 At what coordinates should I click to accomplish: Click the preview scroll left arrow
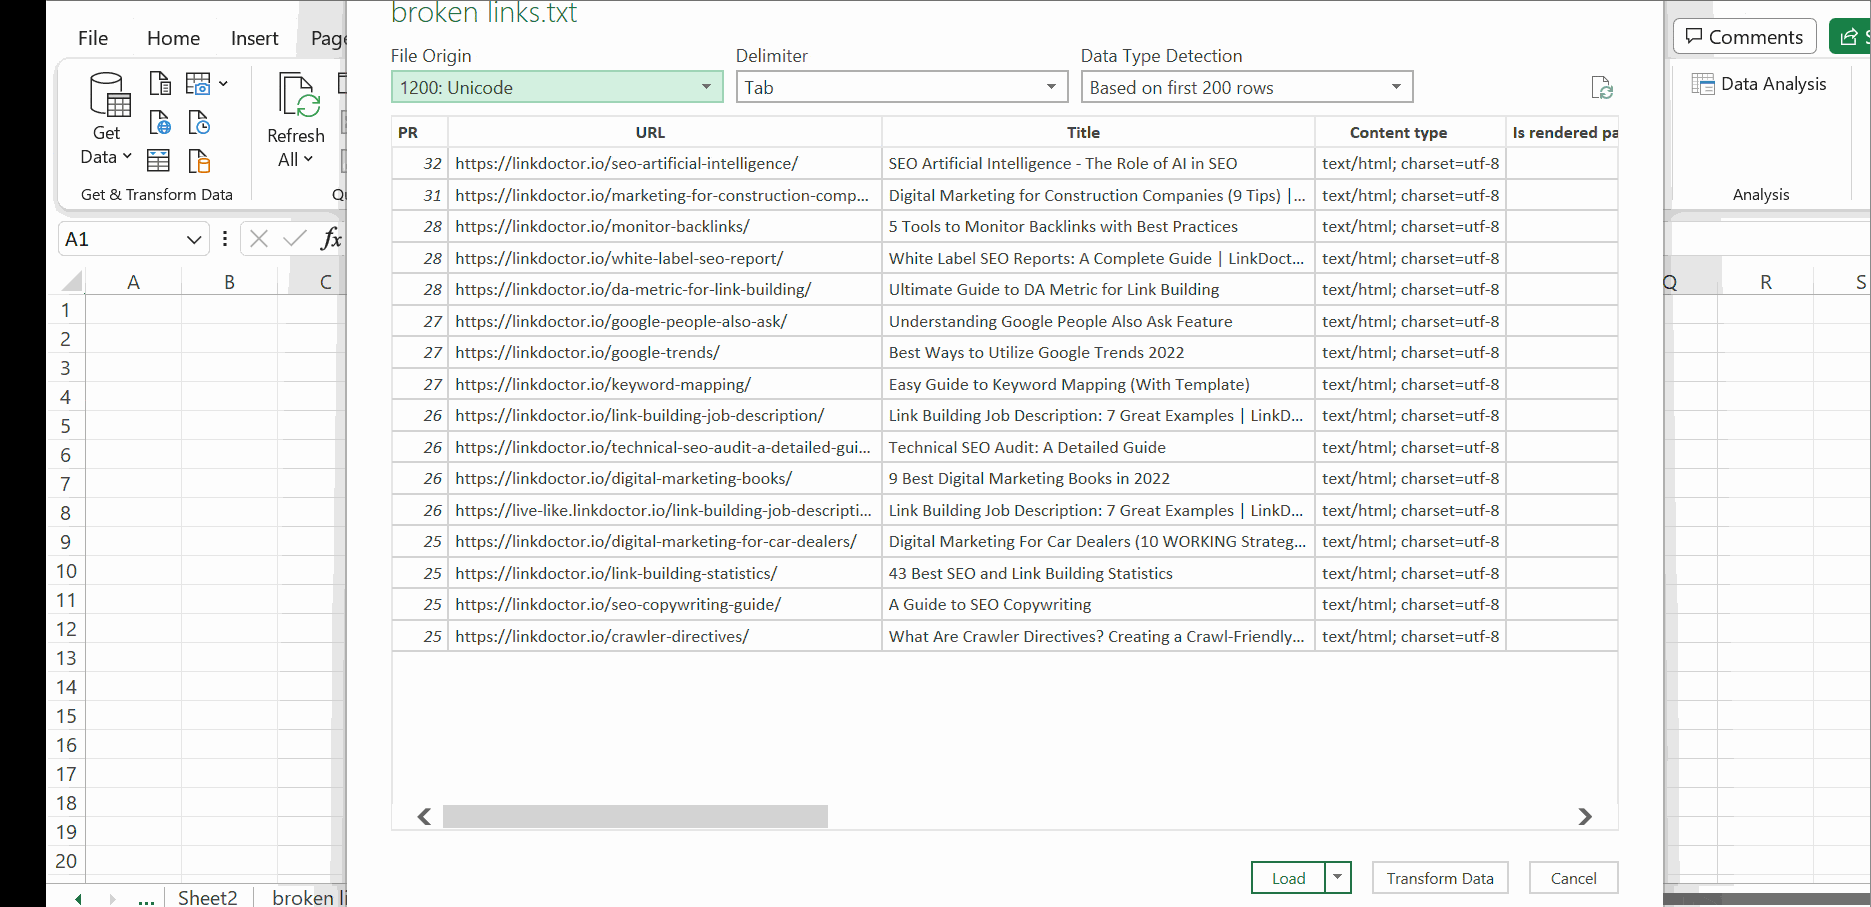tap(424, 816)
